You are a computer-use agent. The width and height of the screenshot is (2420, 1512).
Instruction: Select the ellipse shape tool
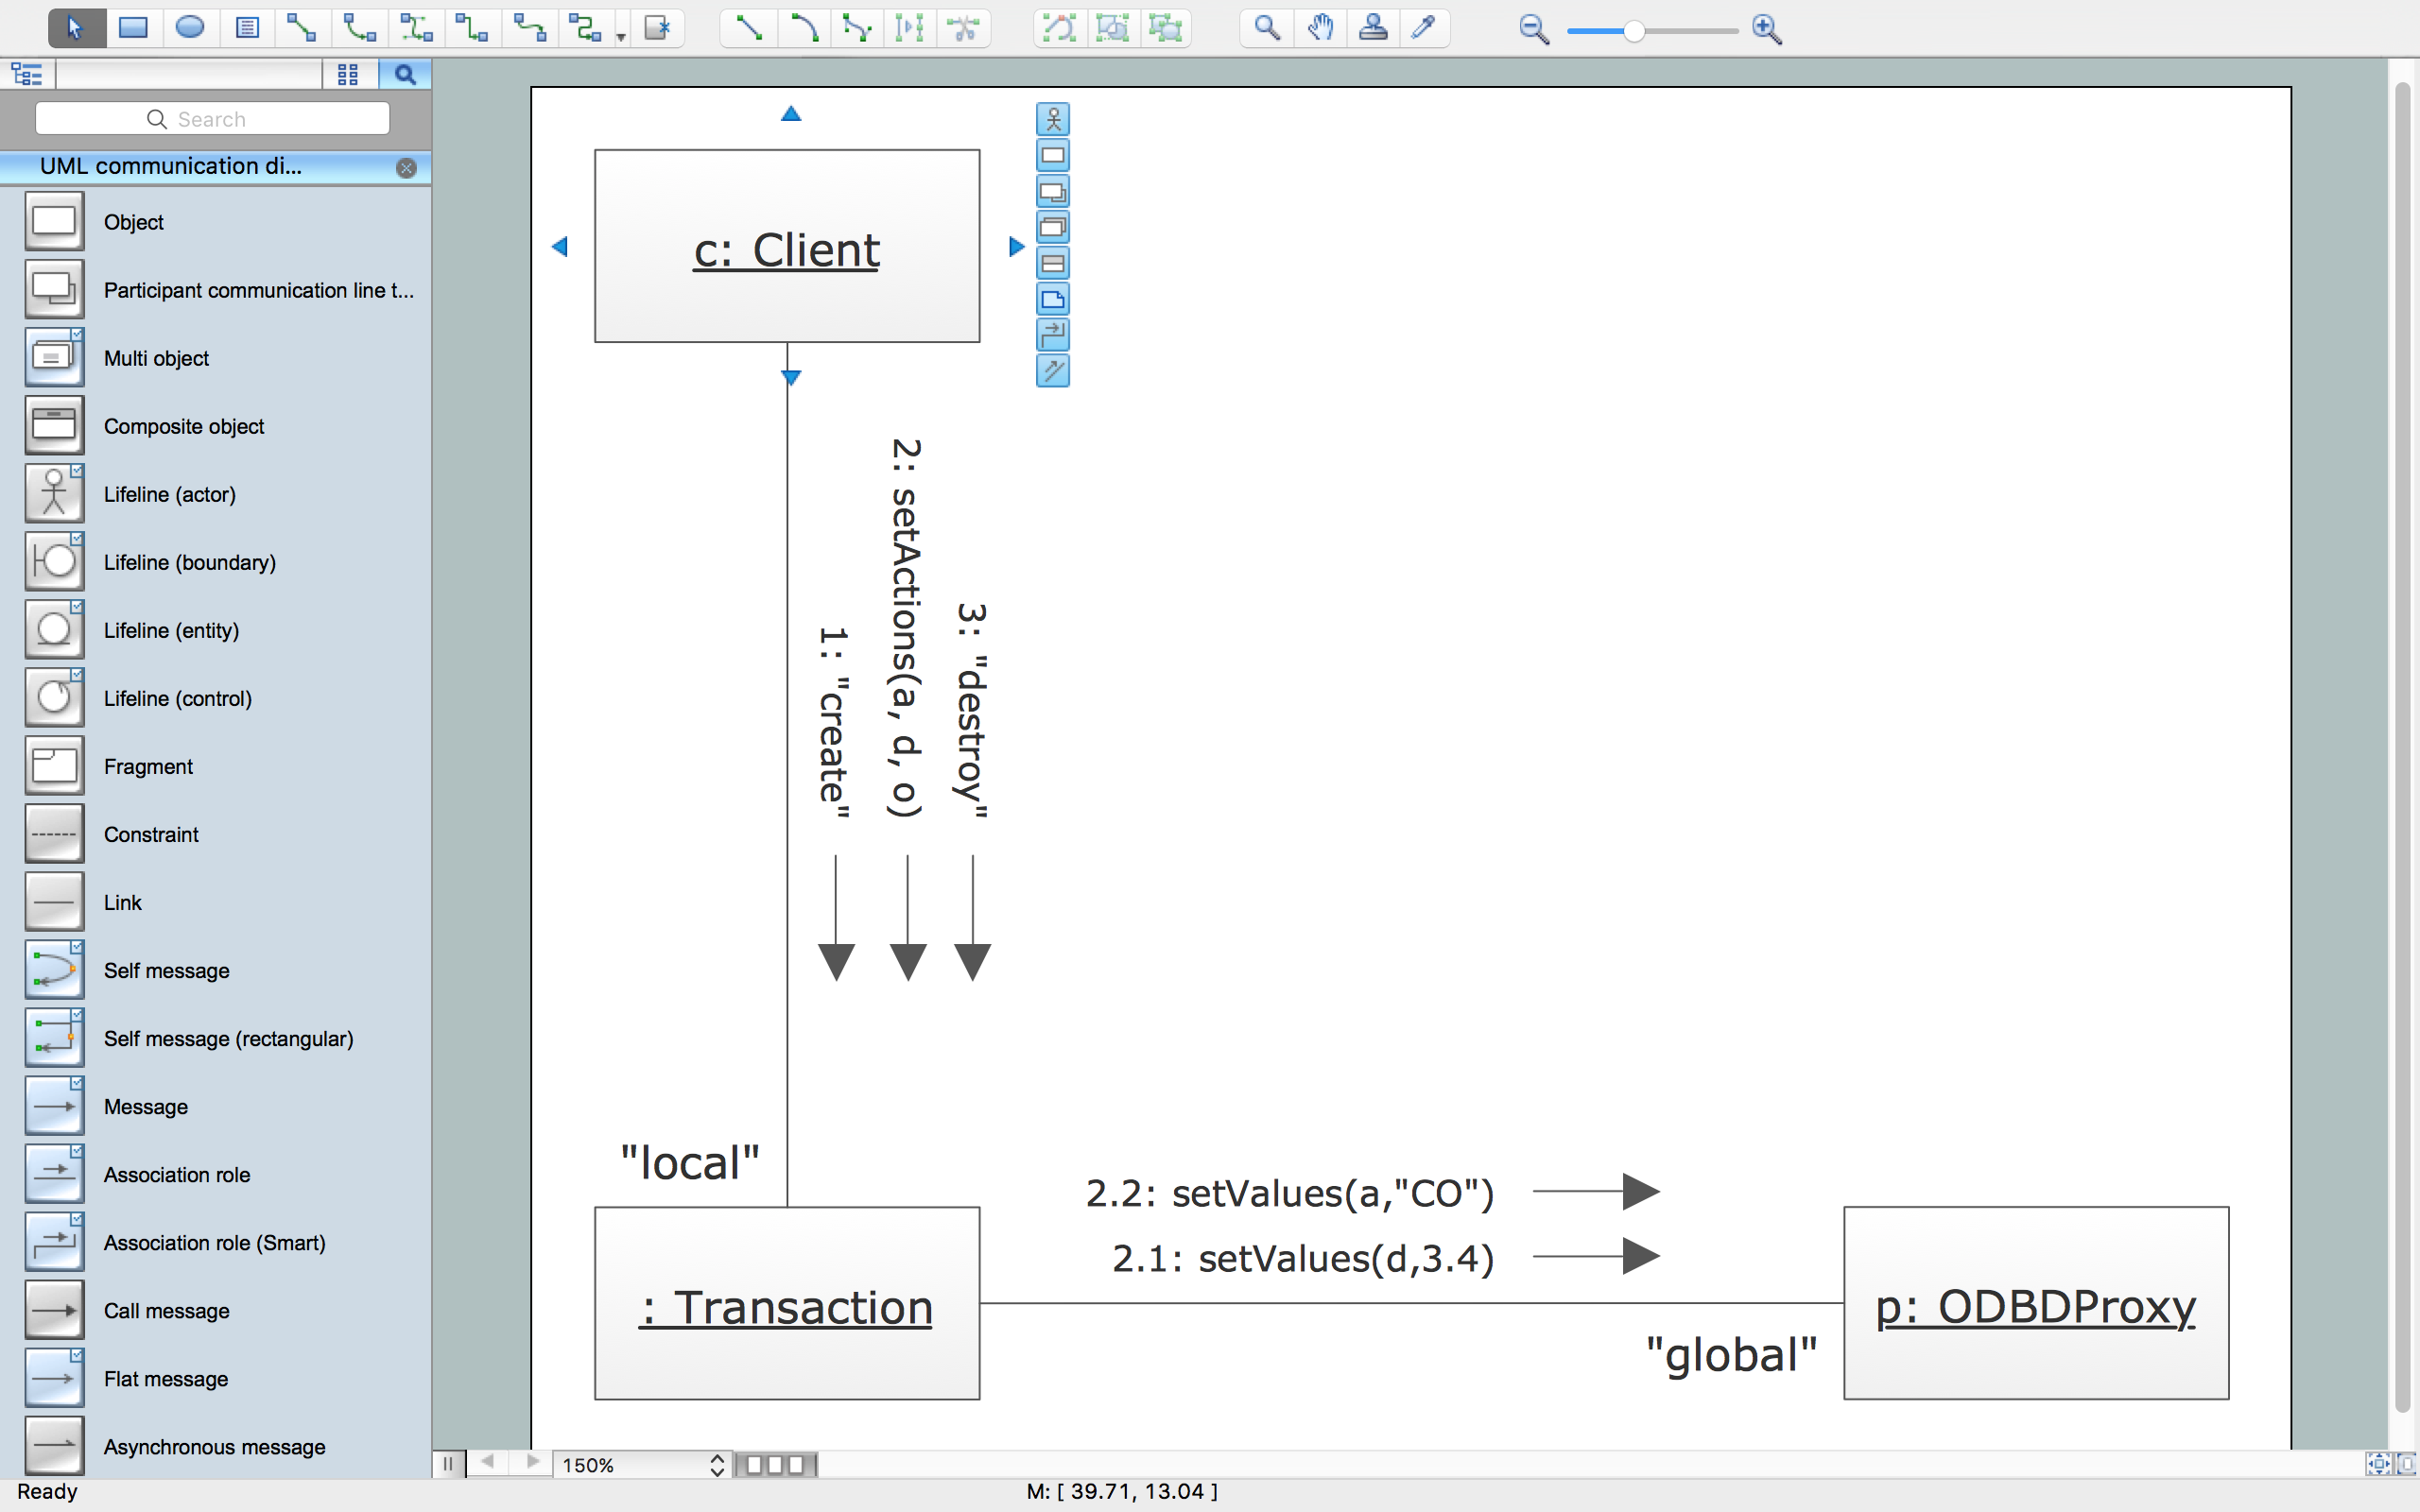[190, 28]
